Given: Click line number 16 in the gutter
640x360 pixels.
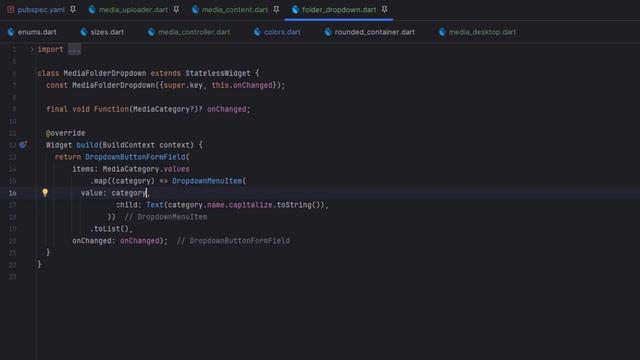Looking at the screenshot, I should coord(13,193).
